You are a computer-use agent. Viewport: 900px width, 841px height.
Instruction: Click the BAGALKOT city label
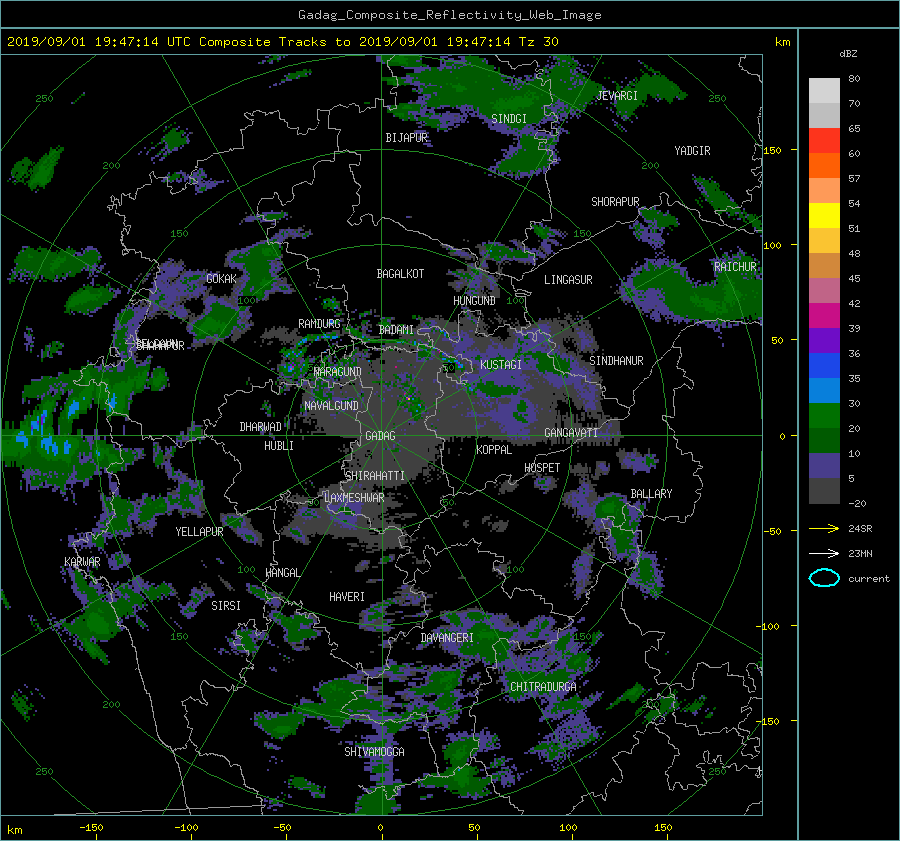[x=400, y=274]
